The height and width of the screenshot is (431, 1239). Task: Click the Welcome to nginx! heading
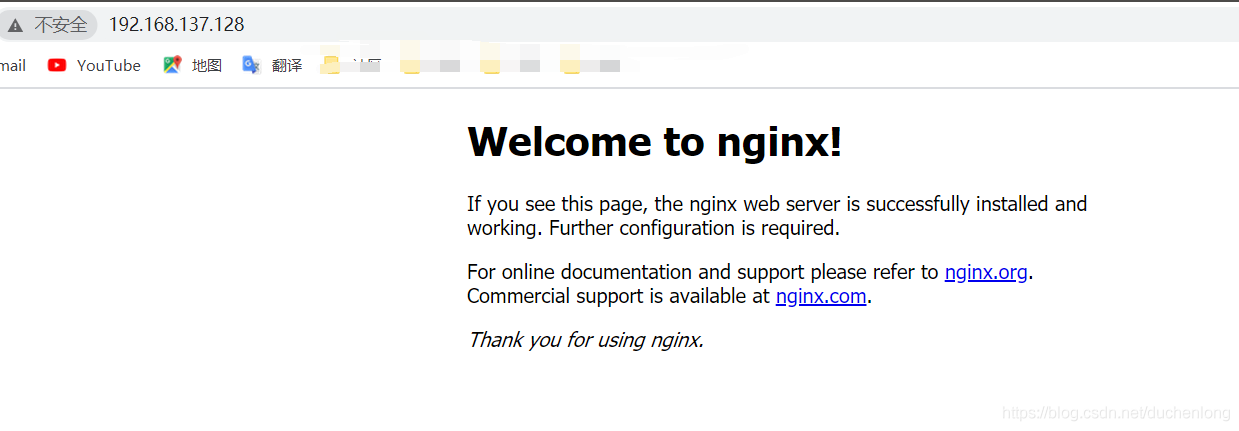655,142
